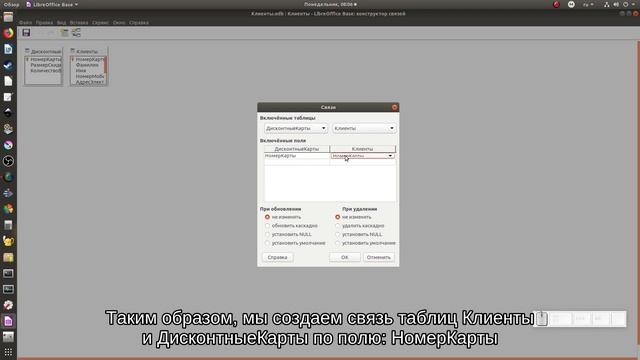Open the power system menu
640x360 pixels.
pos(629,4)
